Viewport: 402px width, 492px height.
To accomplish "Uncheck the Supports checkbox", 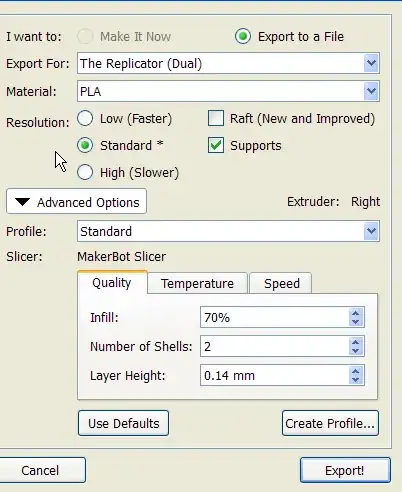I will pos(216,145).
